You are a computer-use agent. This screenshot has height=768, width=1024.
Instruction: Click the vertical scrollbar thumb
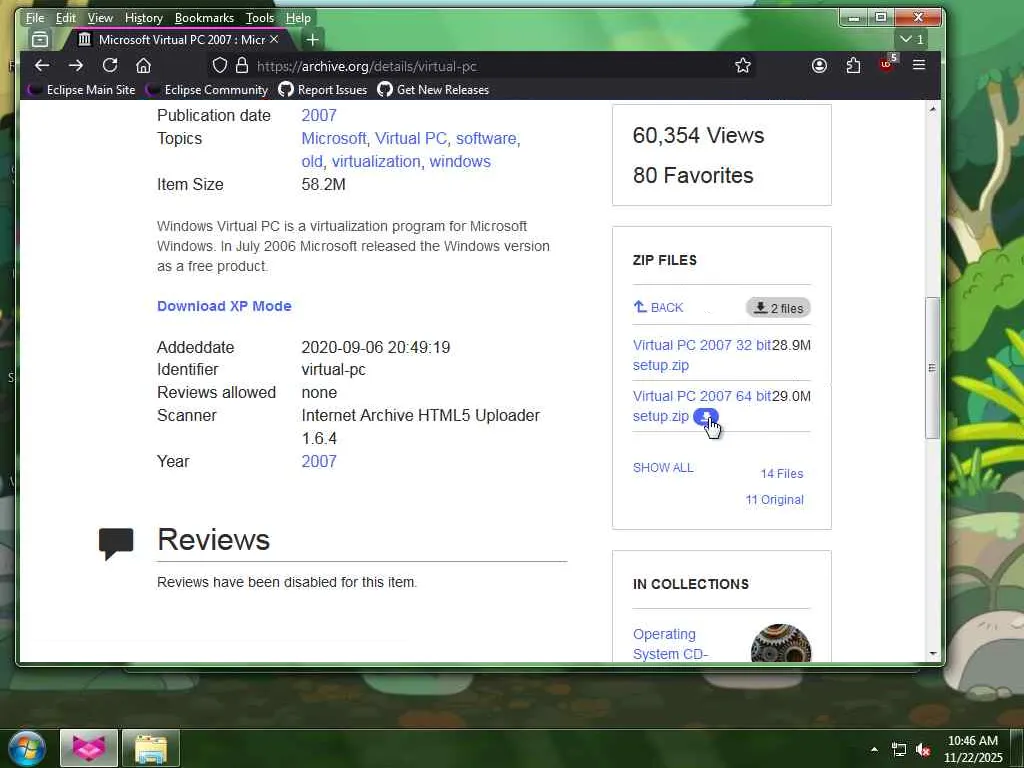click(933, 368)
